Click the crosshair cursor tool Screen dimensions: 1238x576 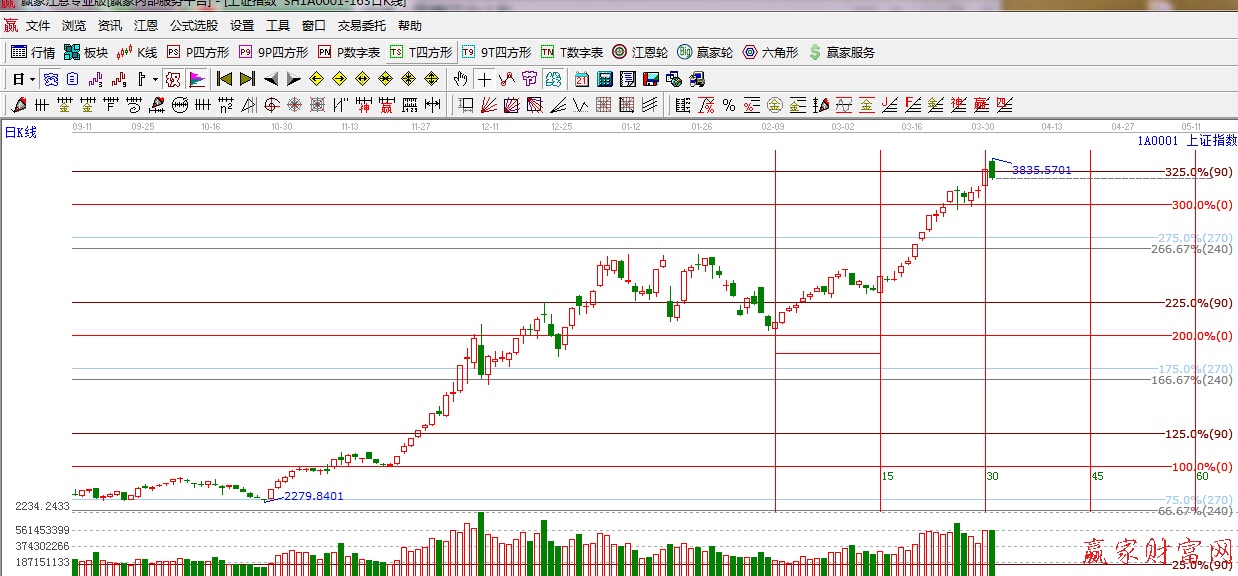(484, 79)
